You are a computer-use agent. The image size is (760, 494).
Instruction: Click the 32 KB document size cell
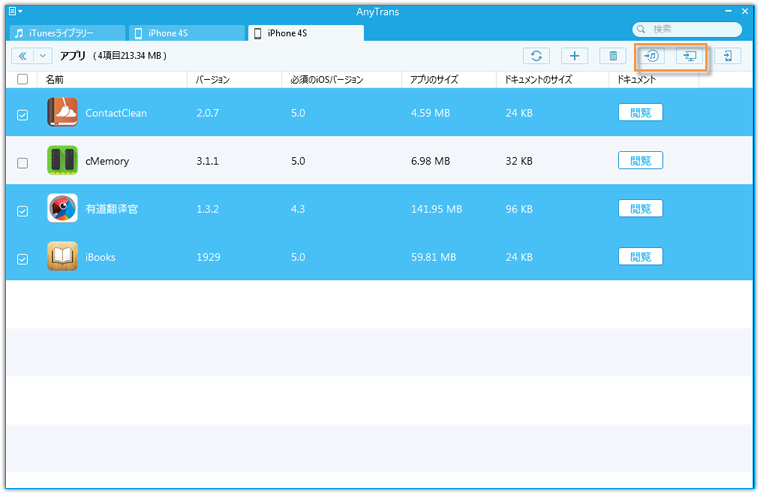coord(519,161)
